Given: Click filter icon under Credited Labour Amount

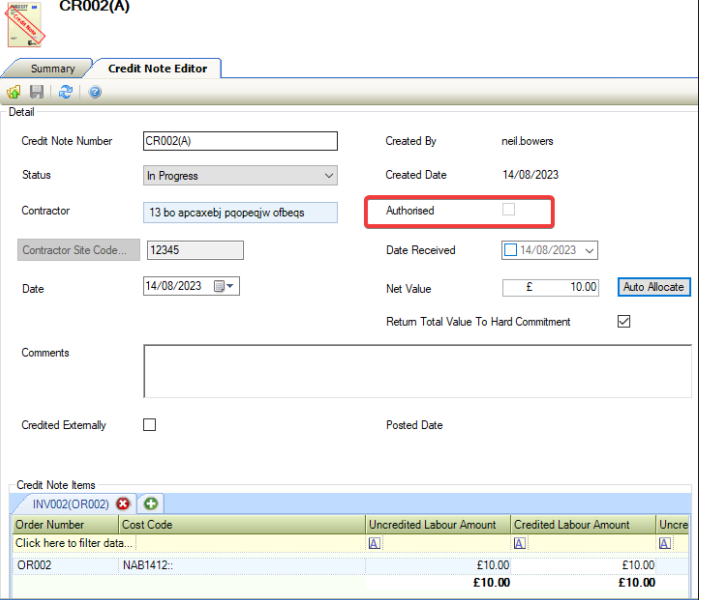Looking at the screenshot, I should [520, 543].
